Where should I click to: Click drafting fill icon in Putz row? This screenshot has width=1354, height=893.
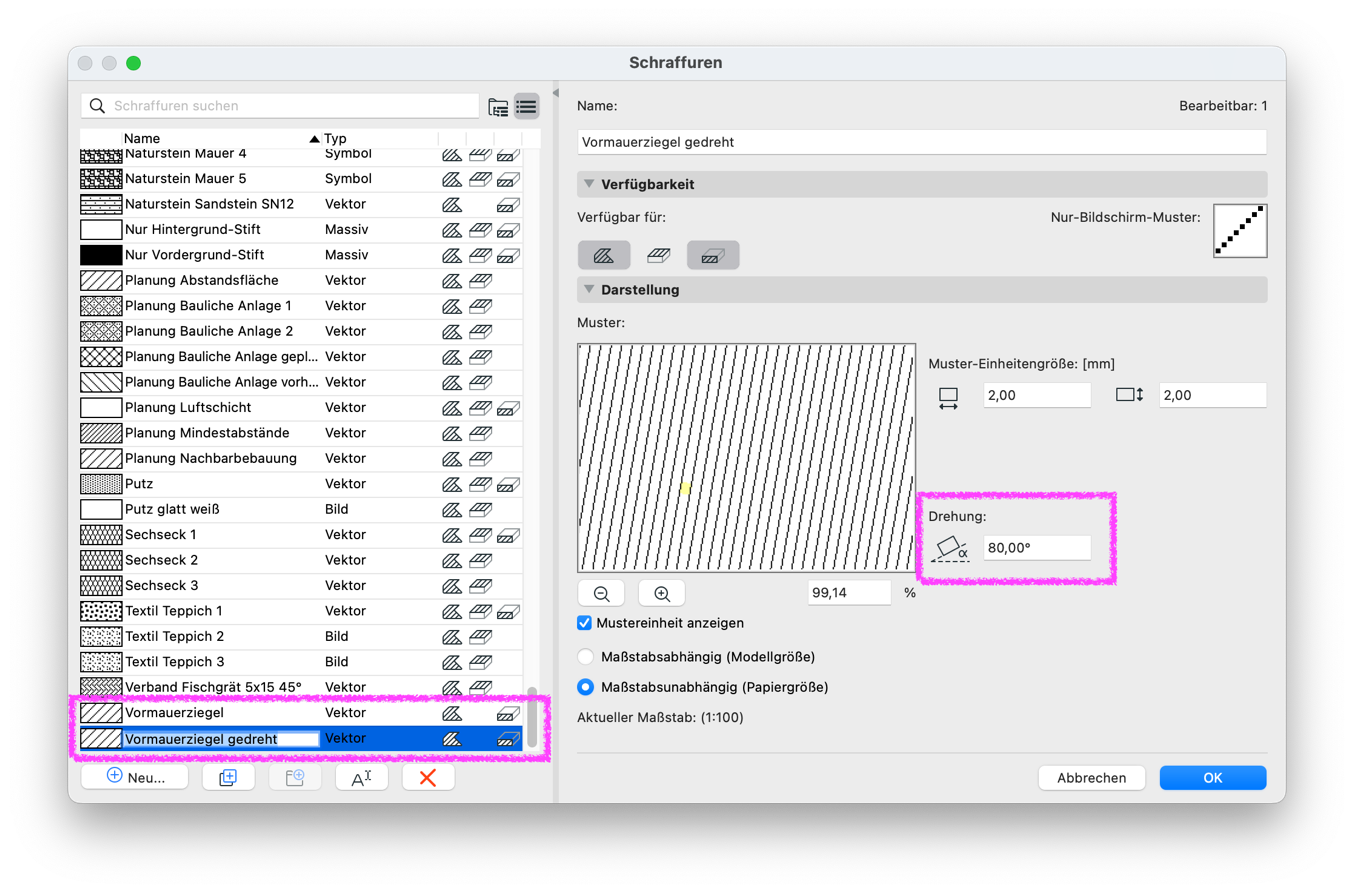(x=452, y=484)
